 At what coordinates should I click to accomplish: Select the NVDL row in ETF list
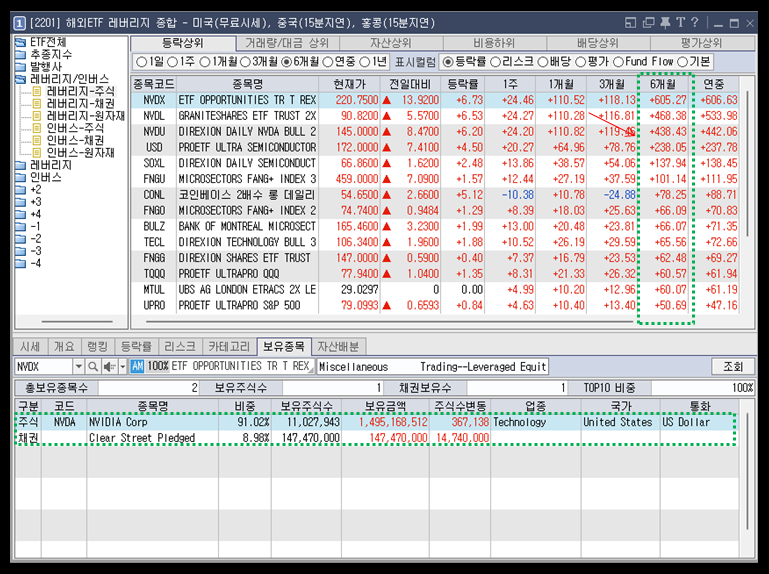(x=435, y=116)
